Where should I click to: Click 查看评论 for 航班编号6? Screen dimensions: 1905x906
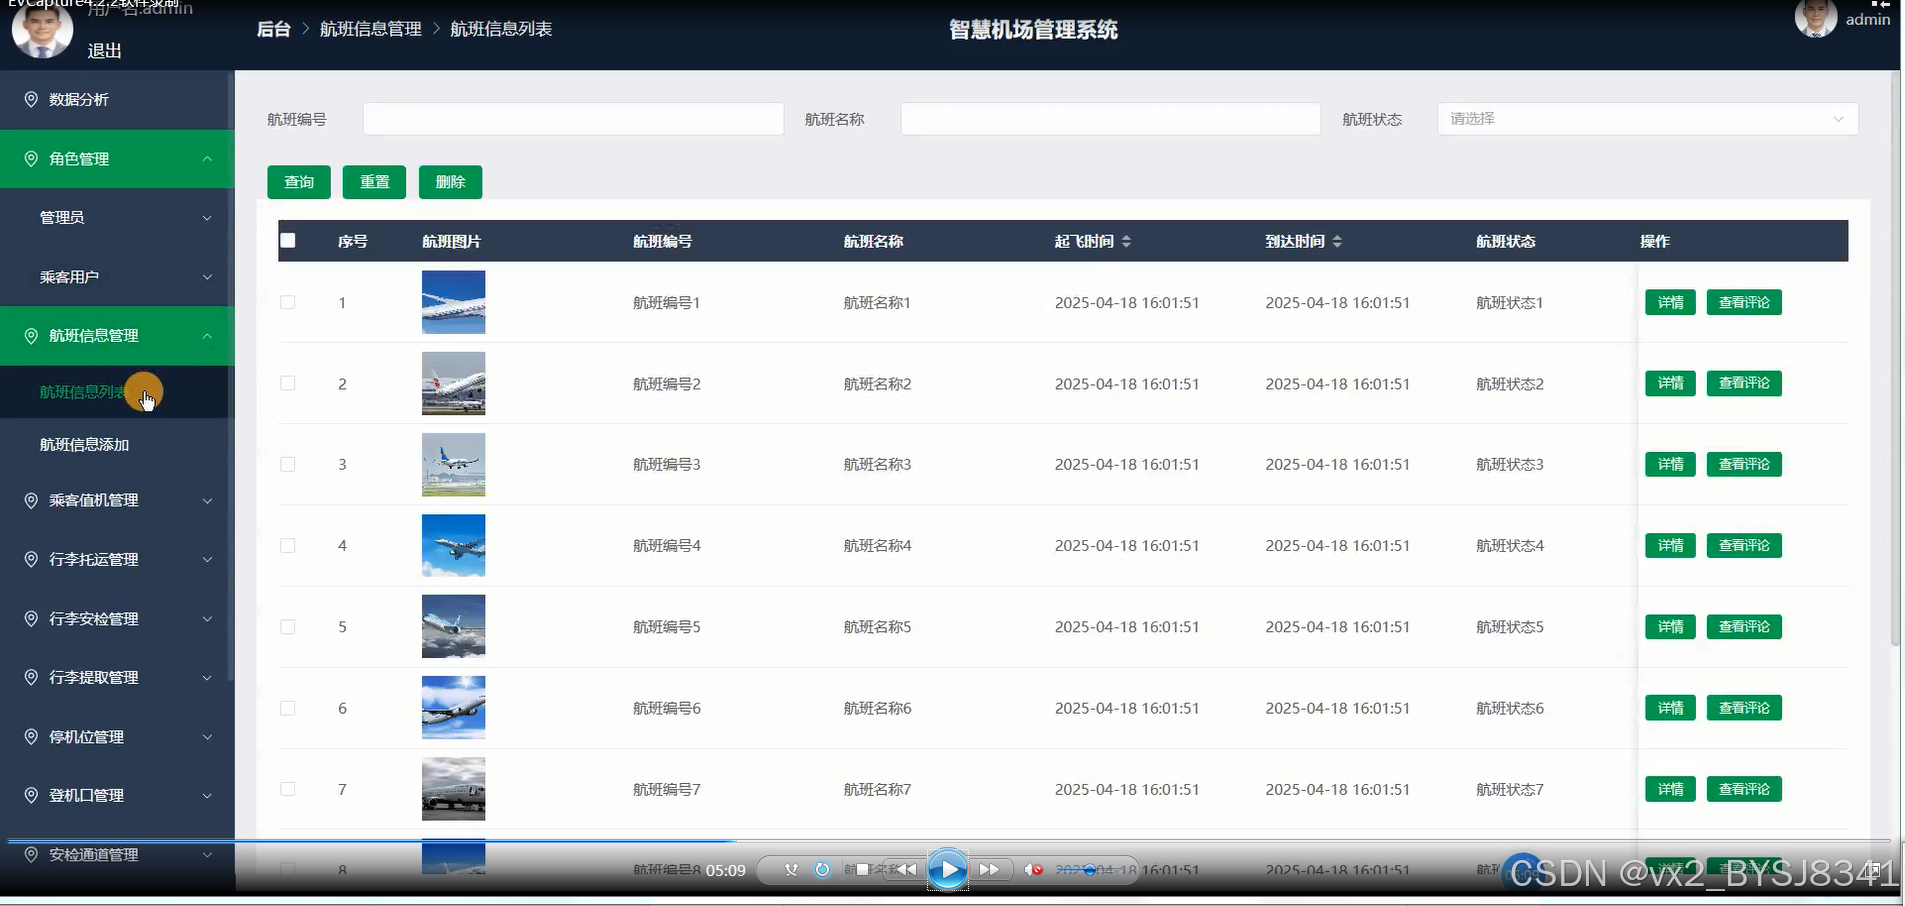tap(1744, 708)
